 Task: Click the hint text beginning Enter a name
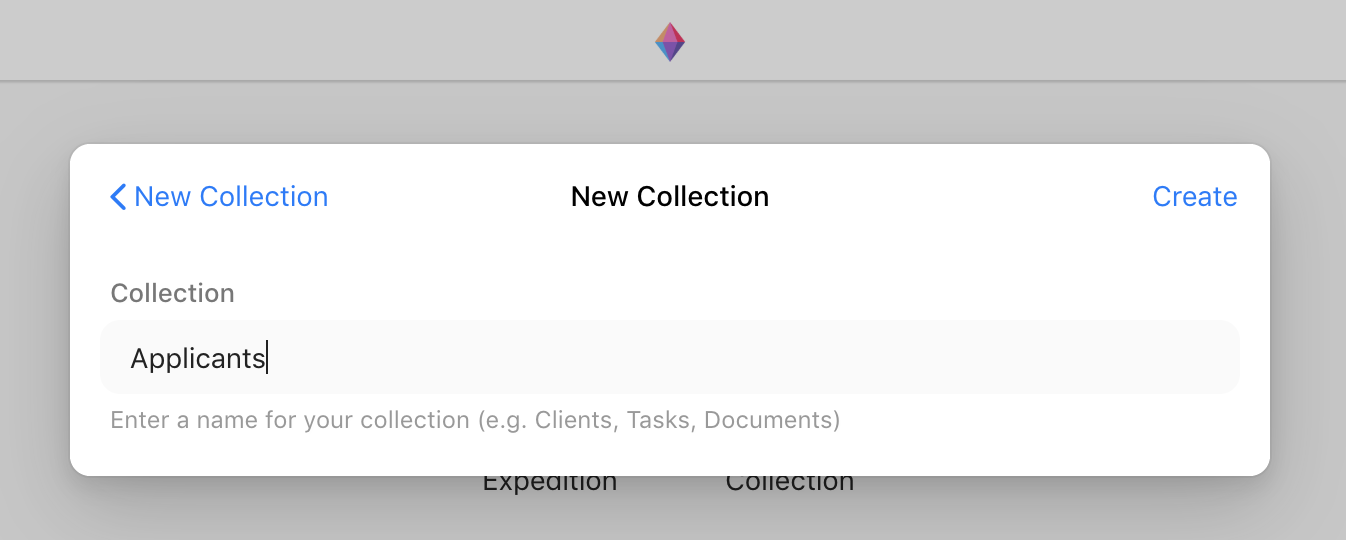(475, 420)
